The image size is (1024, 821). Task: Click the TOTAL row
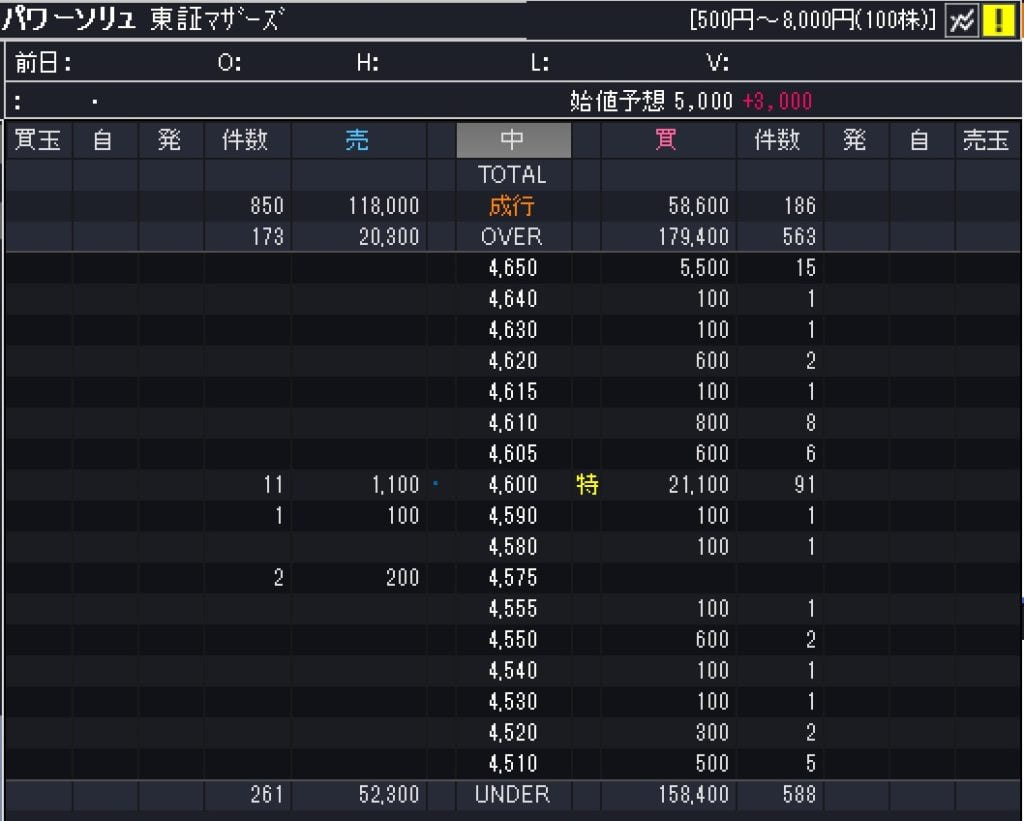(512, 174)
